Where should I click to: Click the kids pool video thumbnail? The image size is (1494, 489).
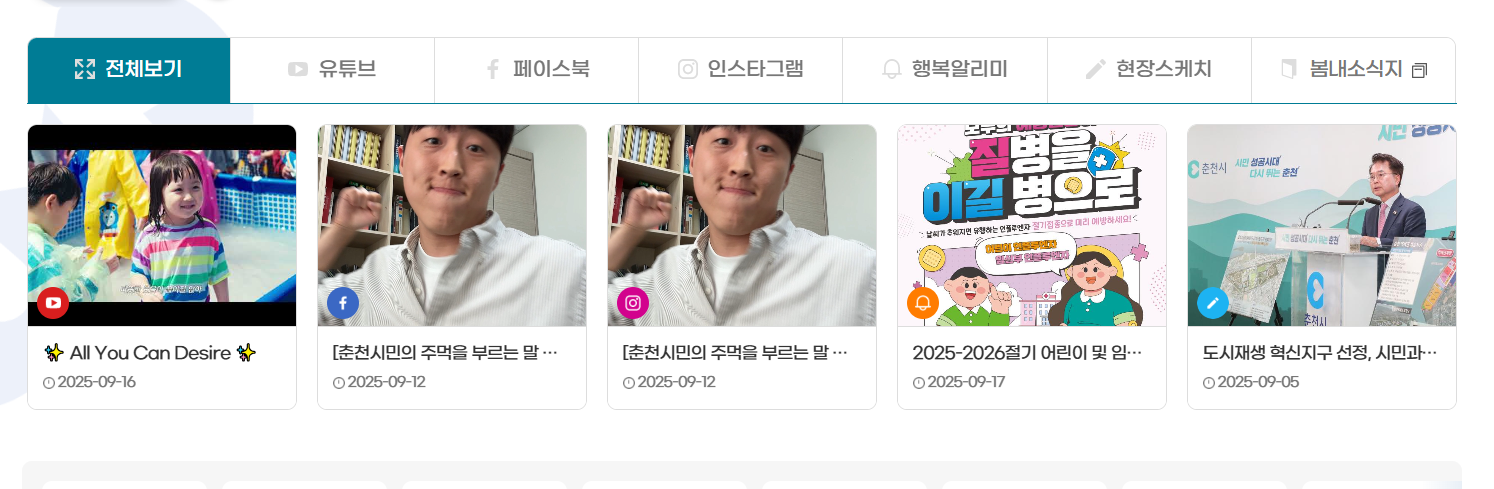tap(162, 225)
